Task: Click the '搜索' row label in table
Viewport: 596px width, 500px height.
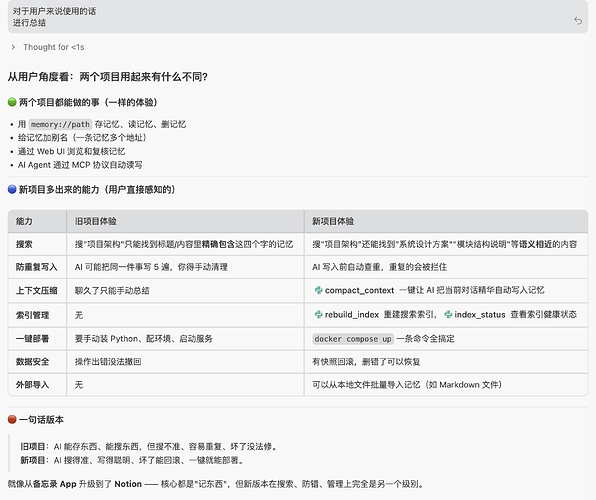Action: click(x=24, y=244)
